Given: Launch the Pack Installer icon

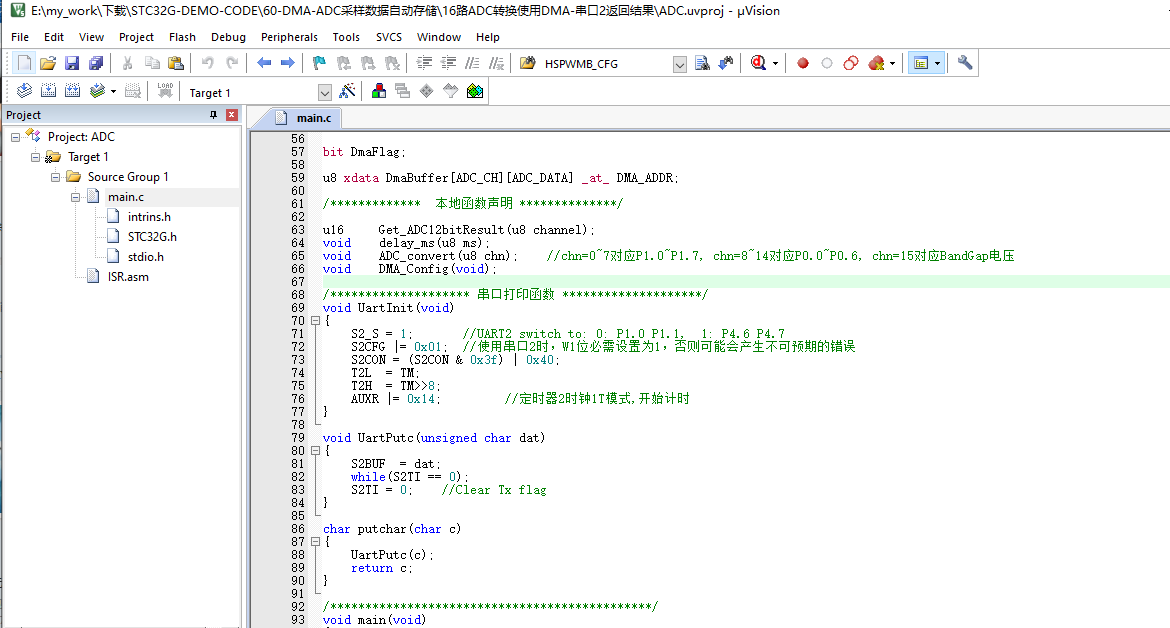Looking at the screenshot, I should 475,92.
